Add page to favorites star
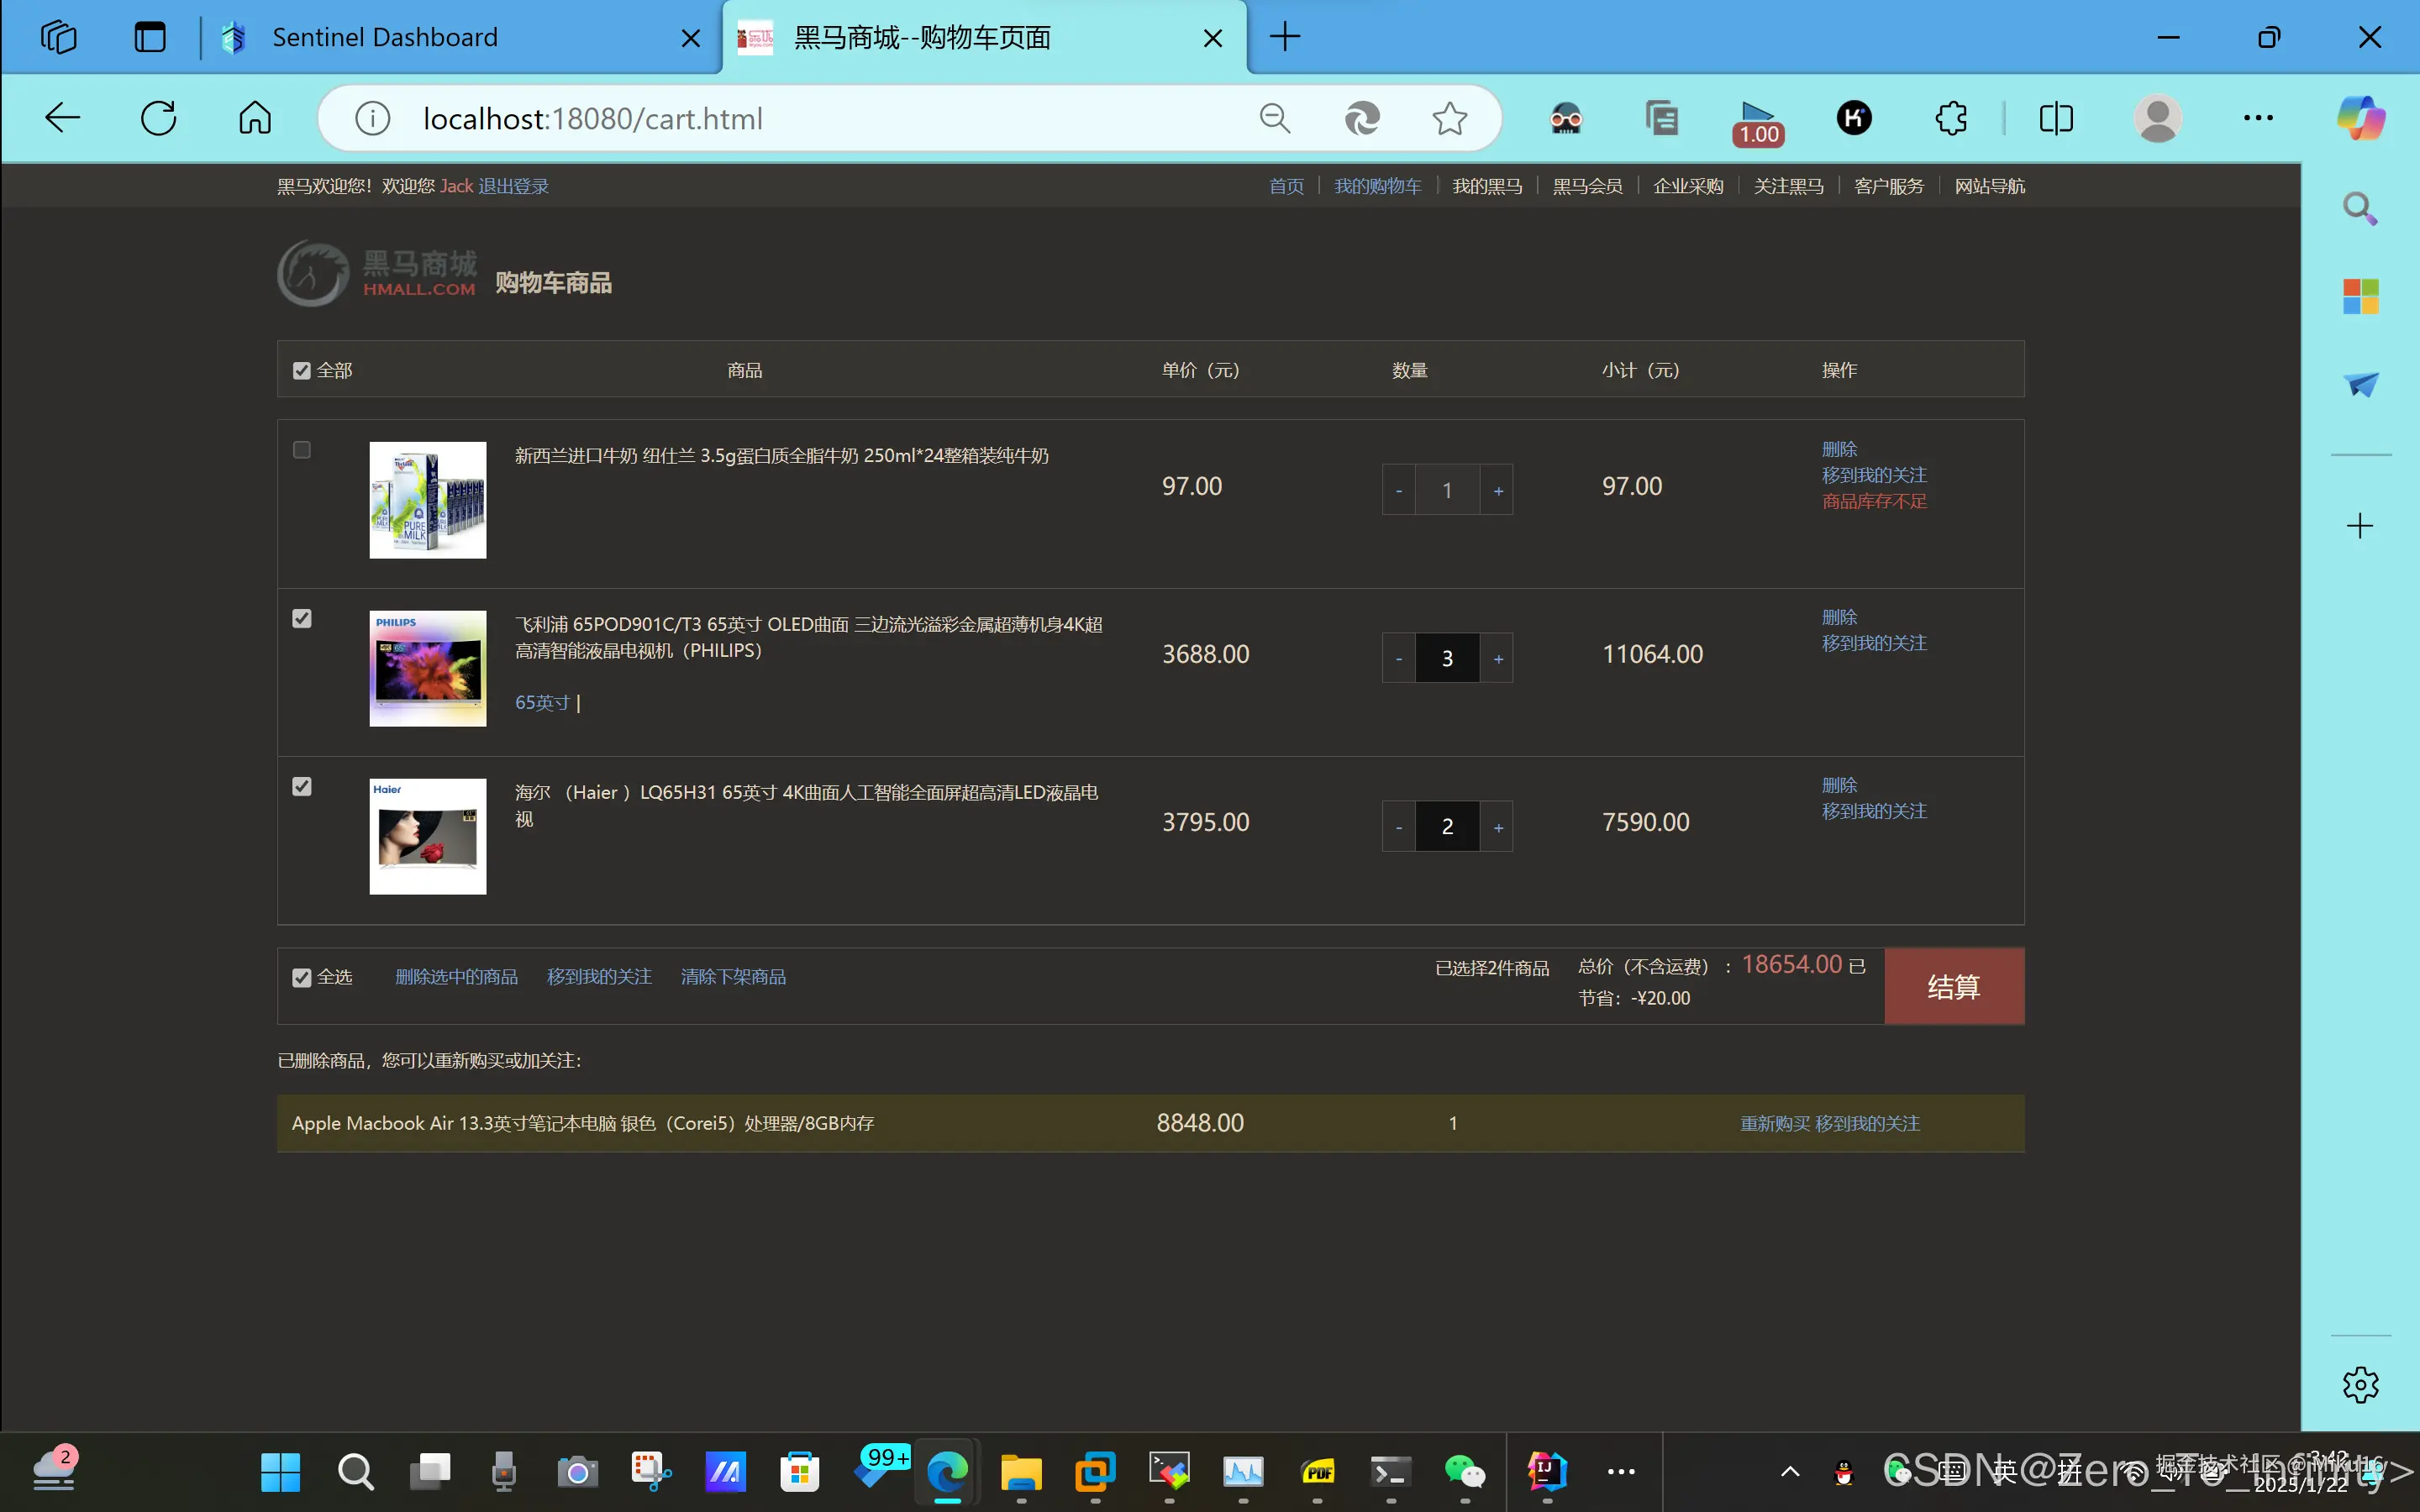Viewport: 2420px width, 1512px height. [1450, 119]
